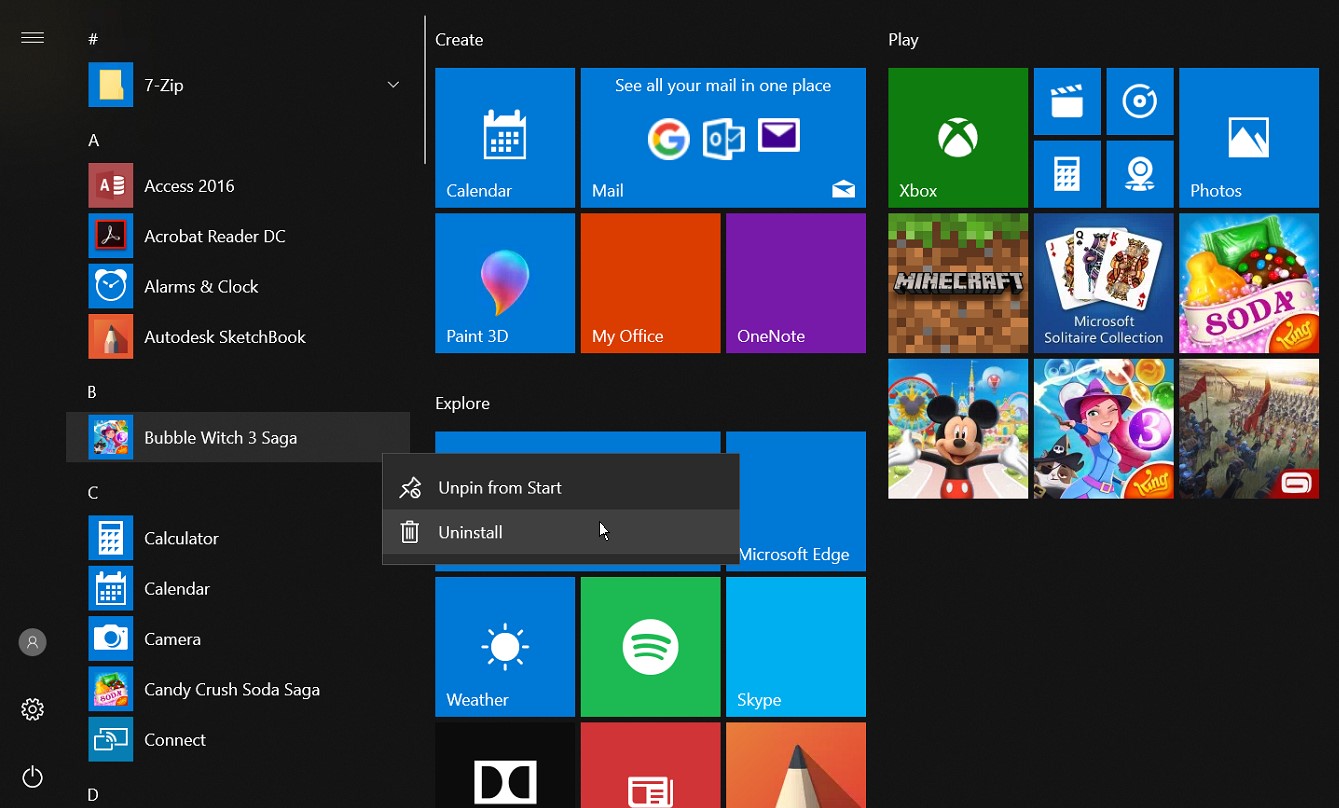This screenshot has height=808, width=1339.
Task: Open the small Calculator tile
Action: [x=1067, y=174]
